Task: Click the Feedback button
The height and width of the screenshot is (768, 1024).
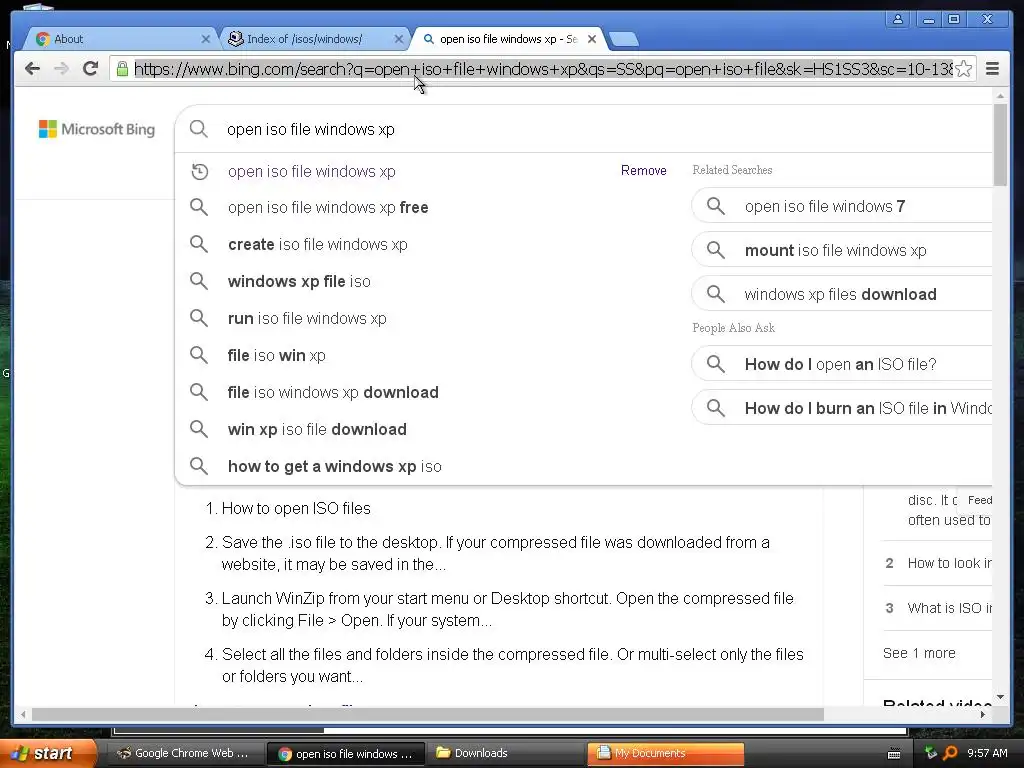Action: [x=976, y=500]
